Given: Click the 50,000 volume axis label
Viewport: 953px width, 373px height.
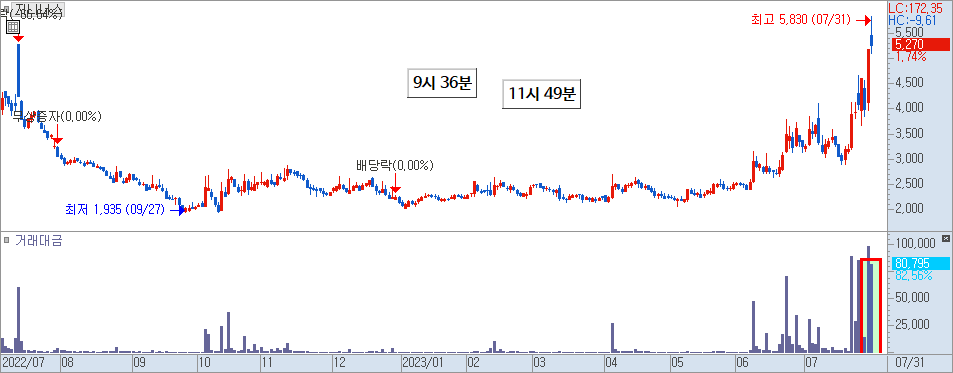Looking at the screenshot, I should (913, 298).
